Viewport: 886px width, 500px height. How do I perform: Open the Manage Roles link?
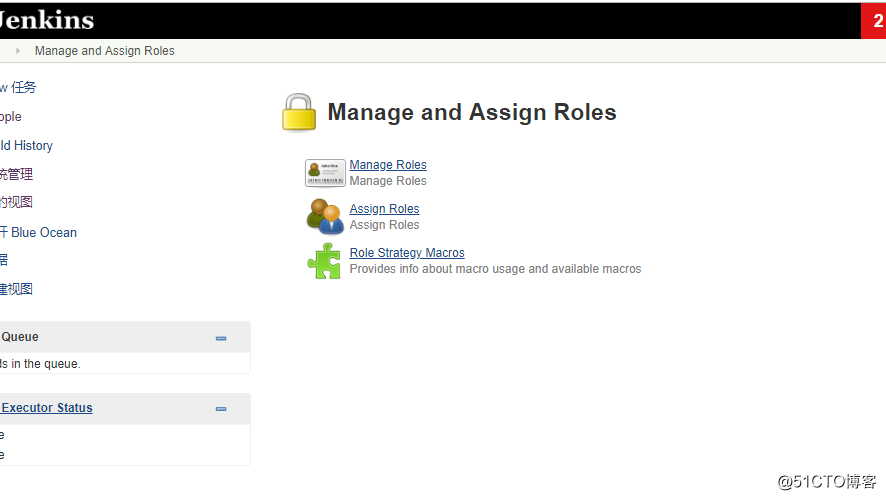388,165
